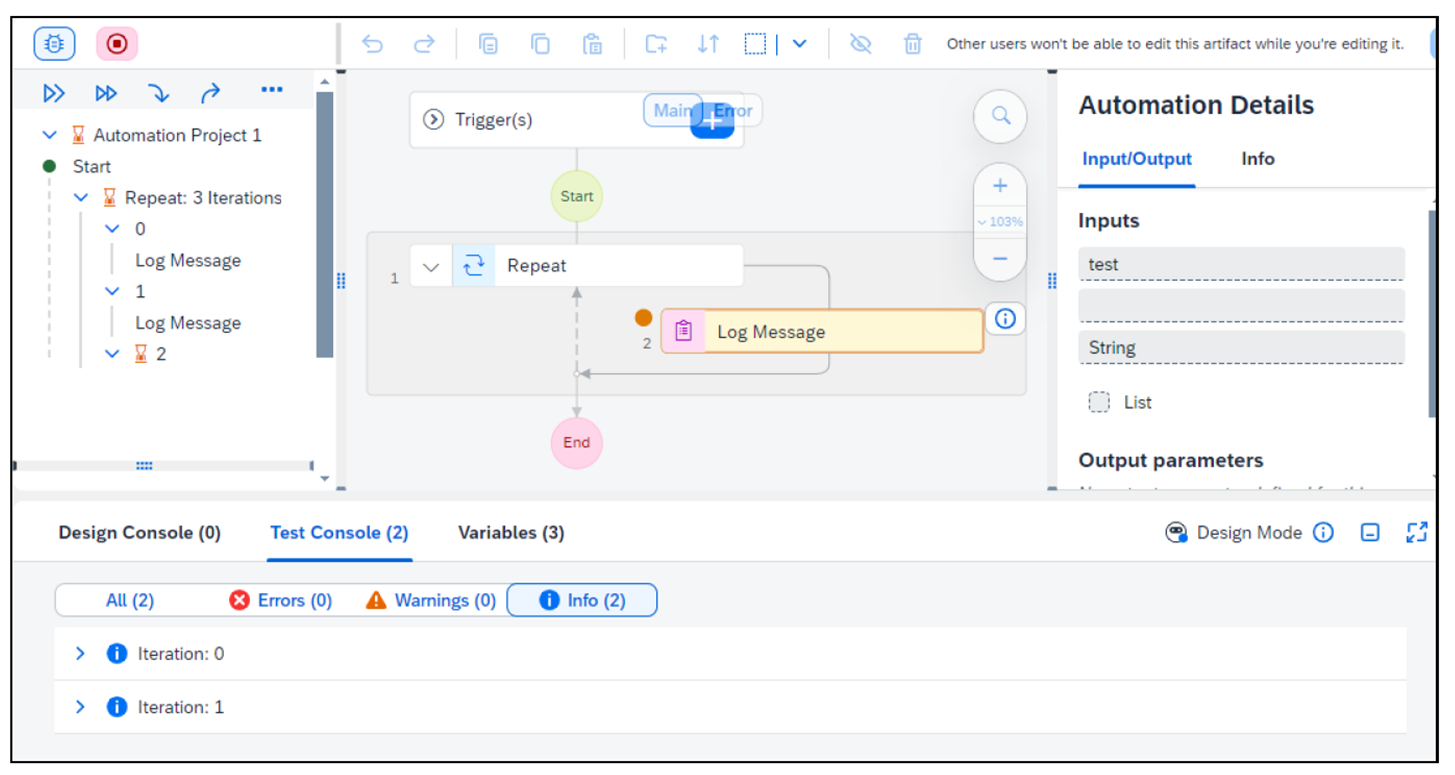Expand the Iteration: 0 log entry
This screenshot has height=775, width=1455.
(x=81, y=654)
